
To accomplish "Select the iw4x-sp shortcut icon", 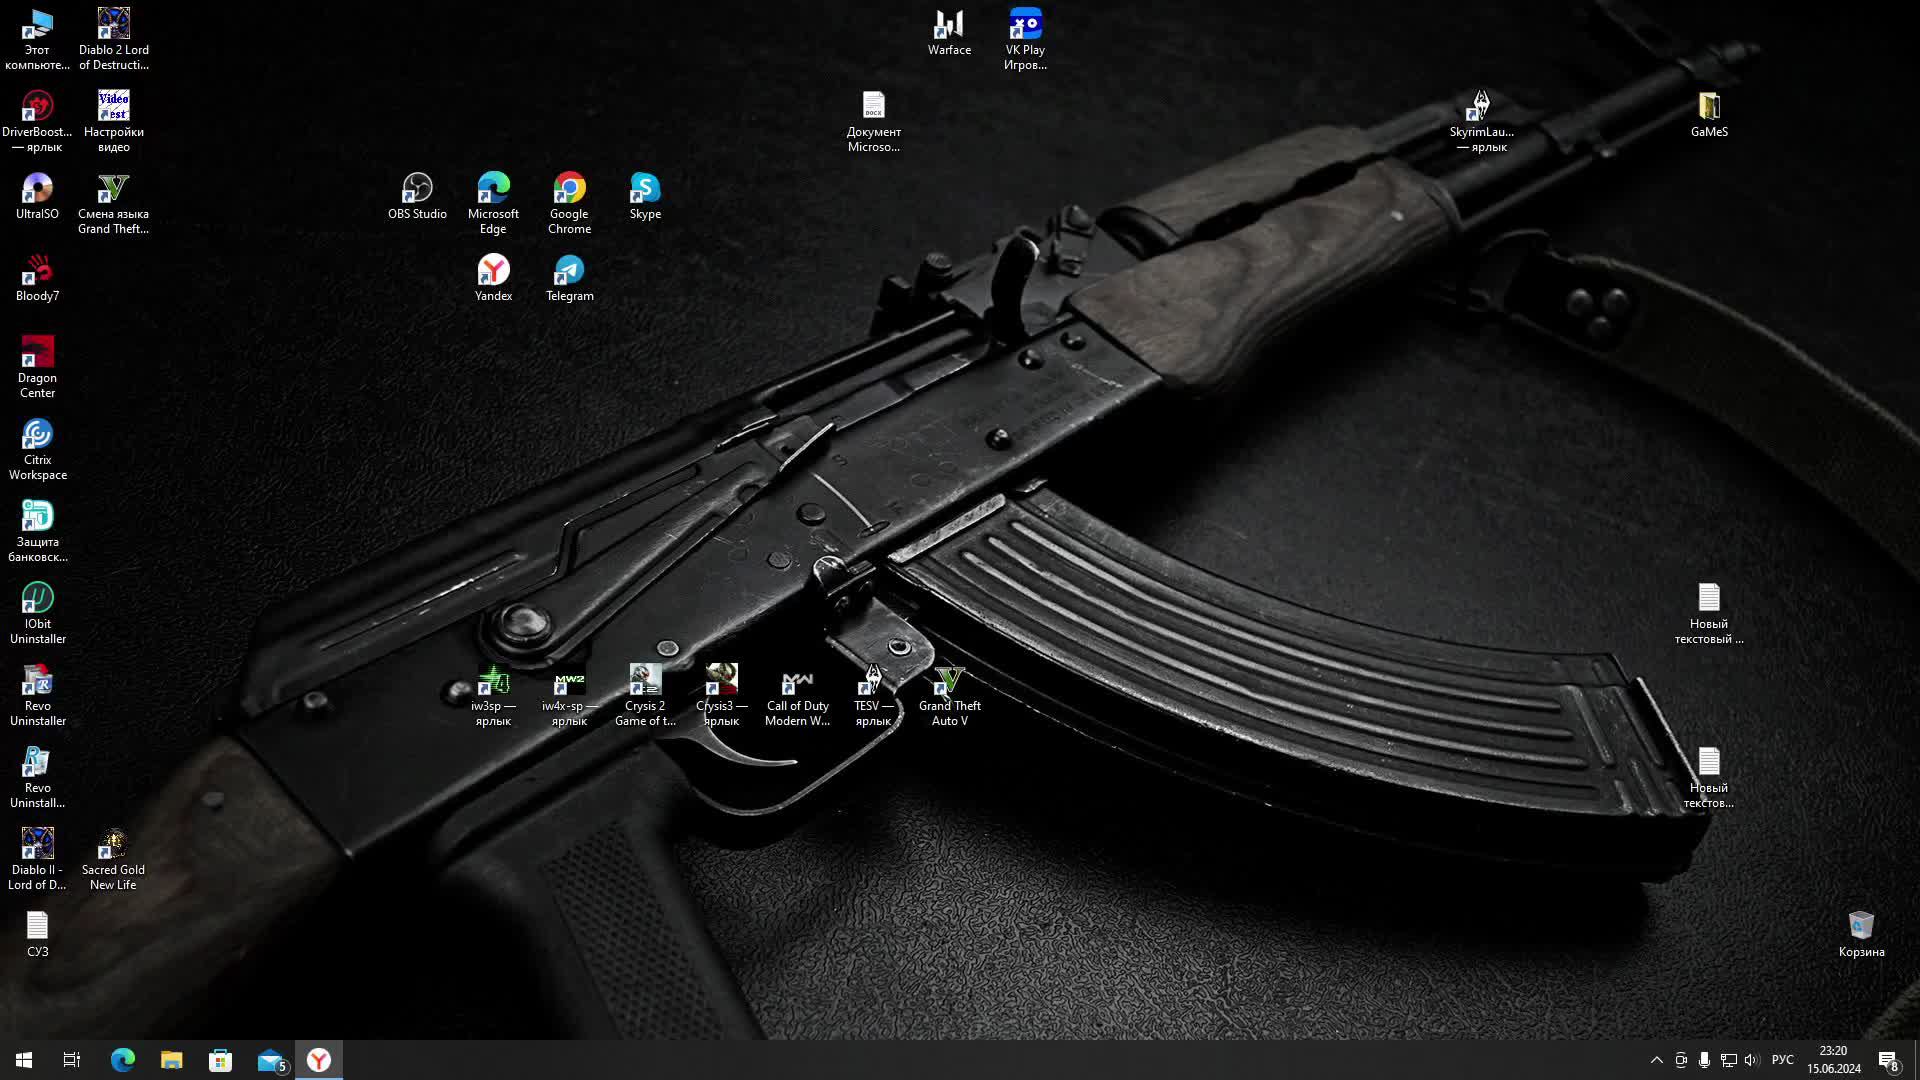I will click(569, 696).
